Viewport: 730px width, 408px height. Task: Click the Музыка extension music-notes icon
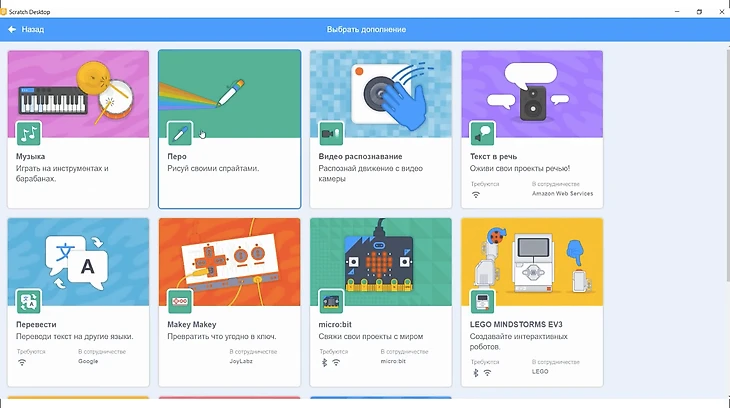coord(28,134)
